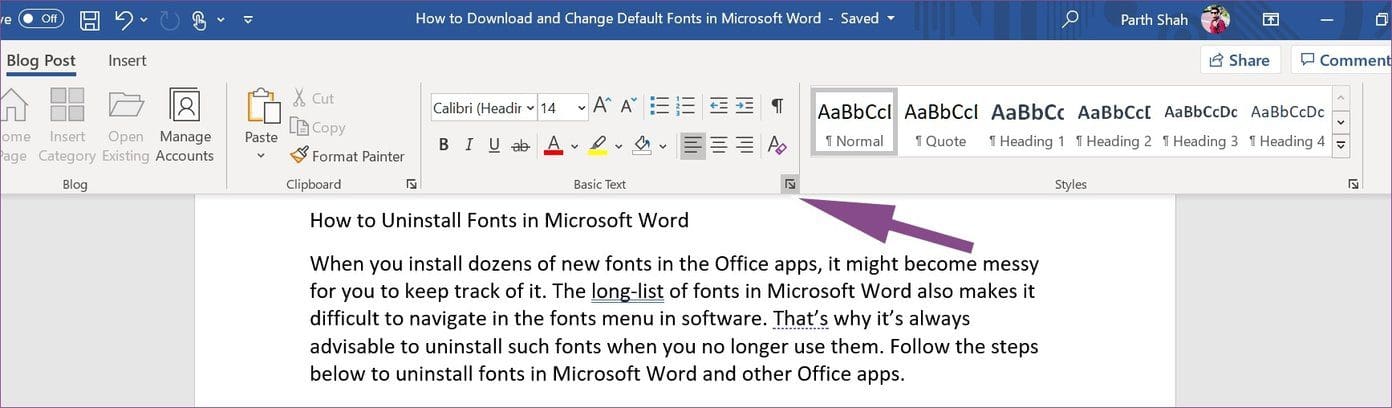Screen dimensions: 1392x408
Task: Open the font name combo box
Action: click(484, 107)
